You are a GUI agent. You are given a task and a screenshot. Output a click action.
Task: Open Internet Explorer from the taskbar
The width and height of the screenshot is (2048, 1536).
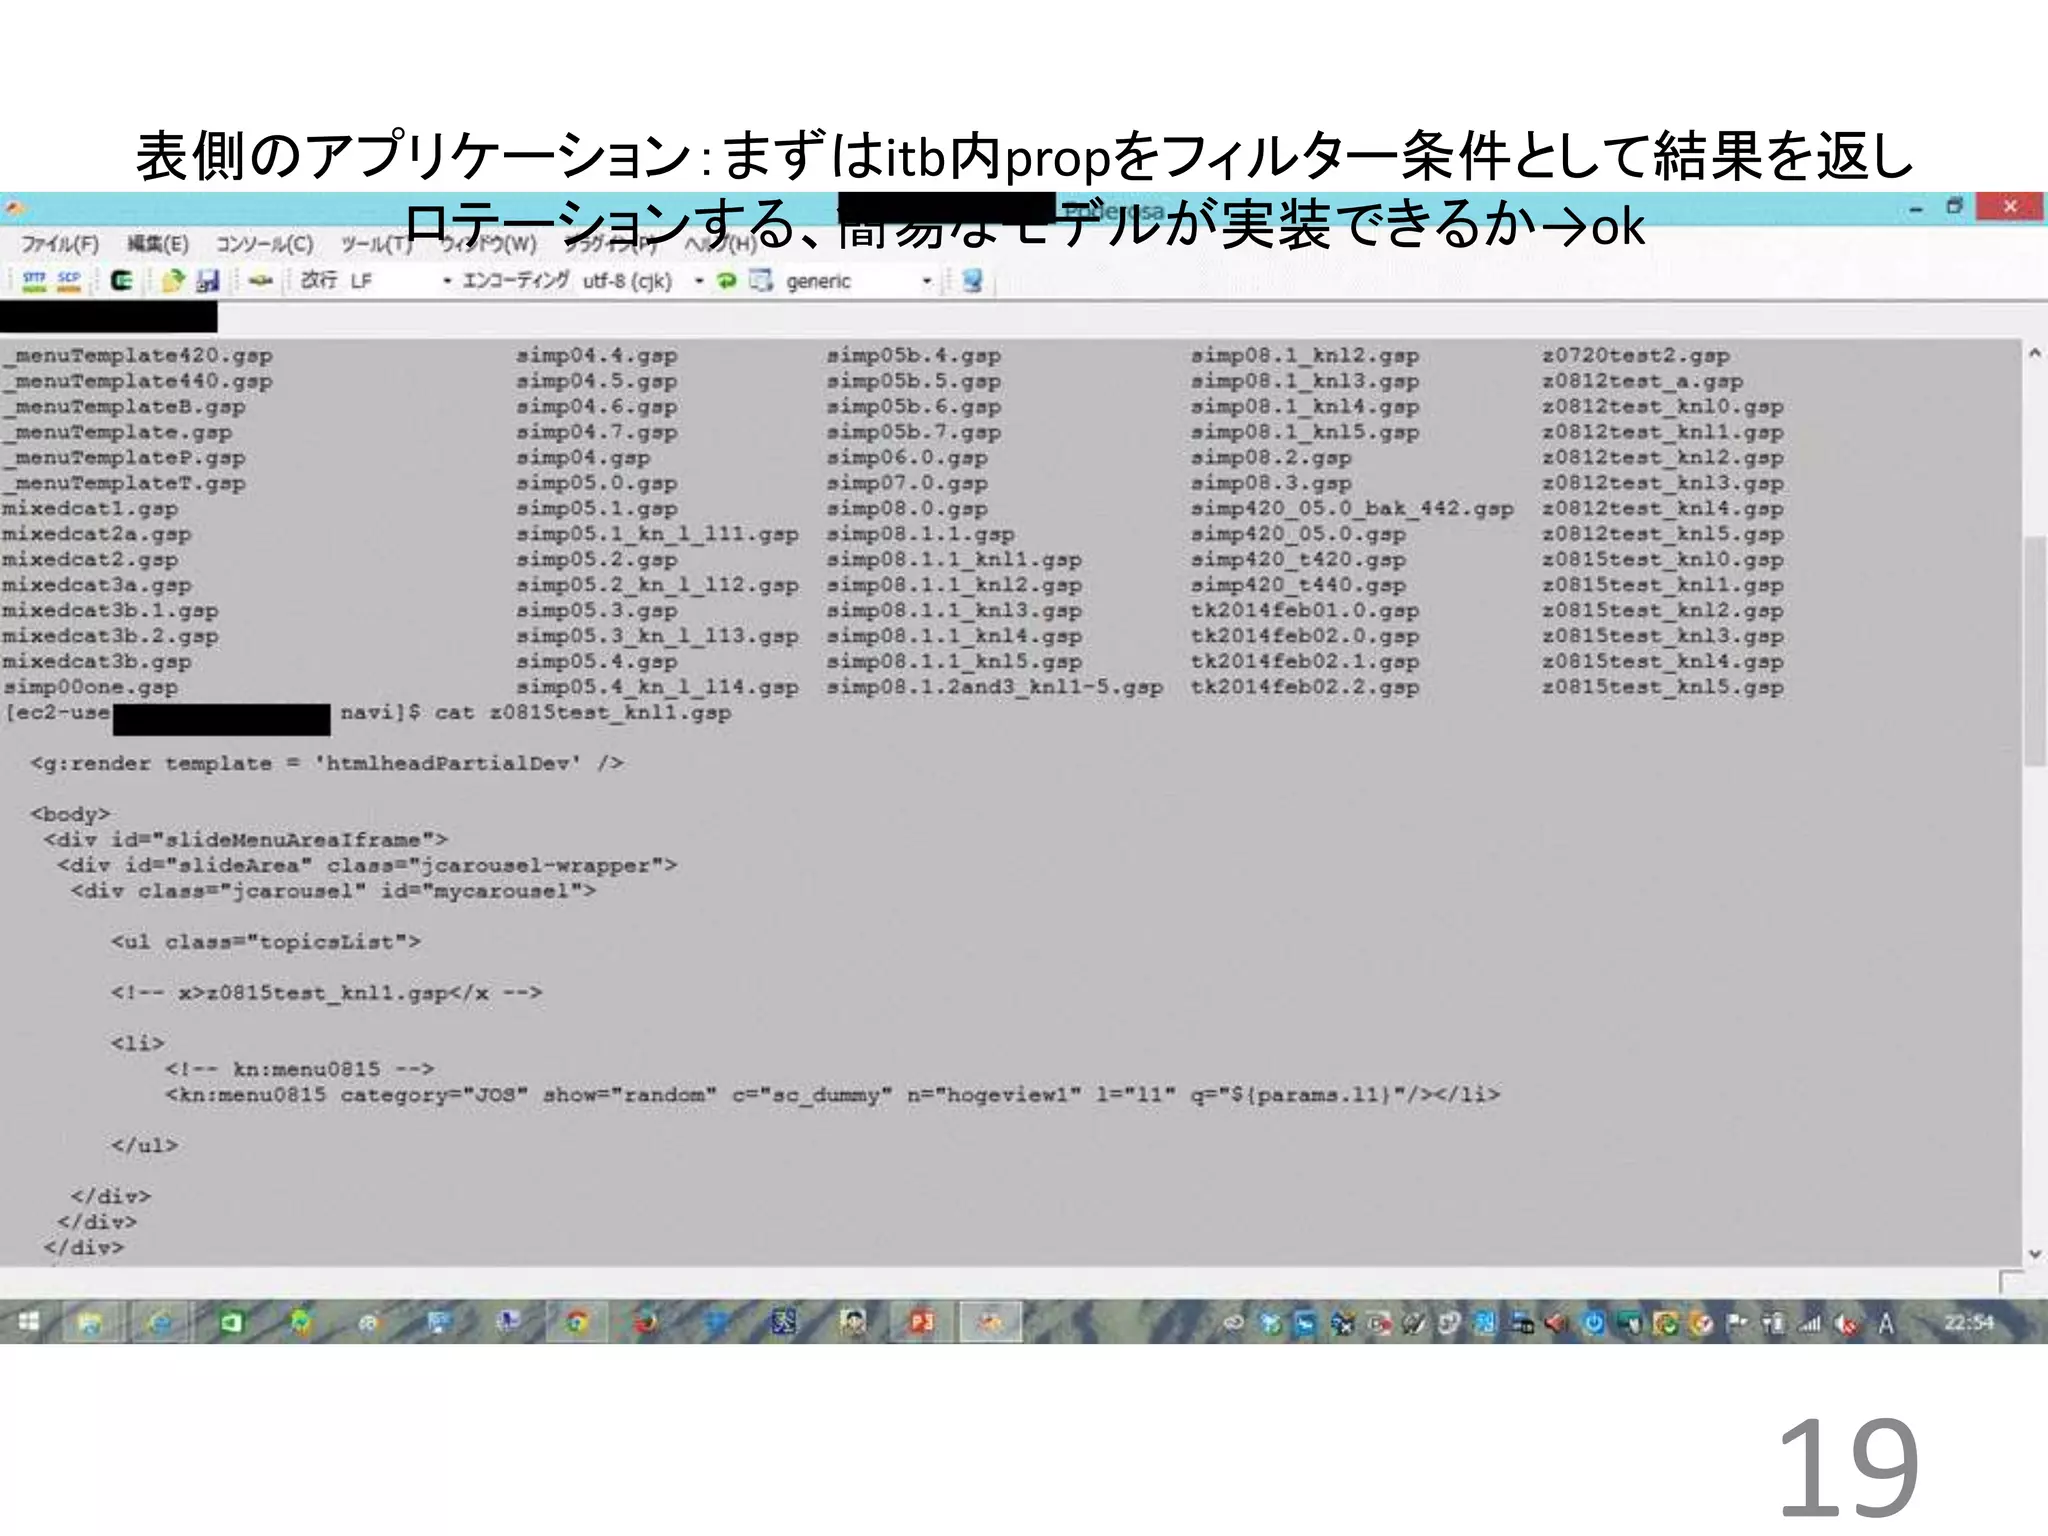pyautogui.click(x=160, y=1323)
